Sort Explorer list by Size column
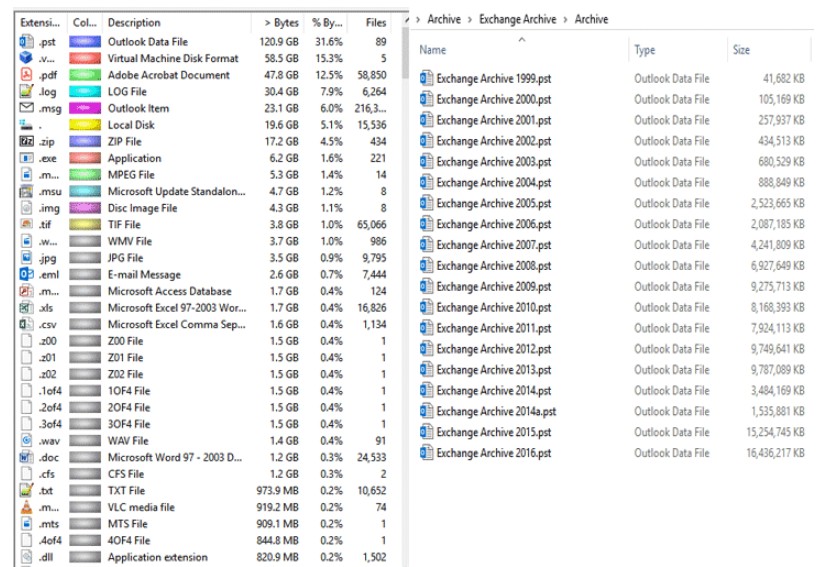The height and width of the screenshot is (567, 822). coord(741,50)
